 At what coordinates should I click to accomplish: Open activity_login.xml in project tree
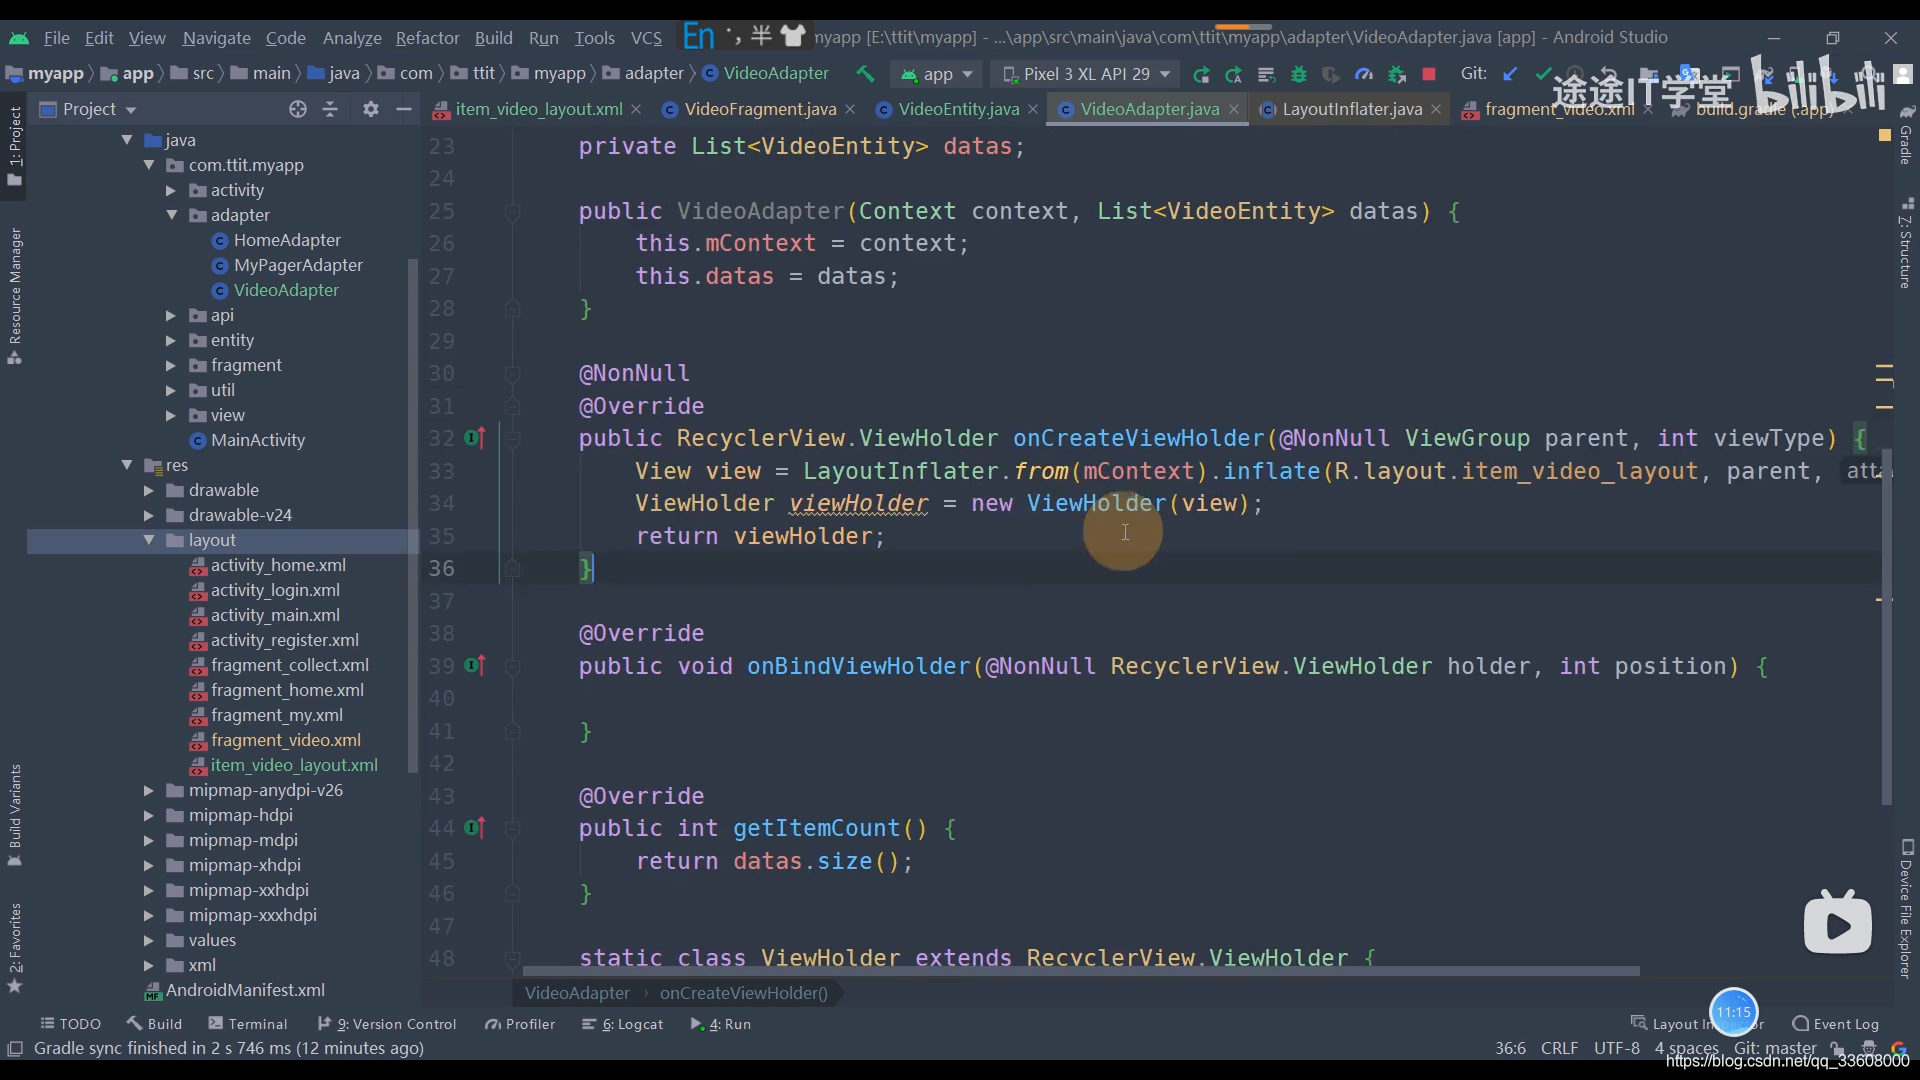275,590
